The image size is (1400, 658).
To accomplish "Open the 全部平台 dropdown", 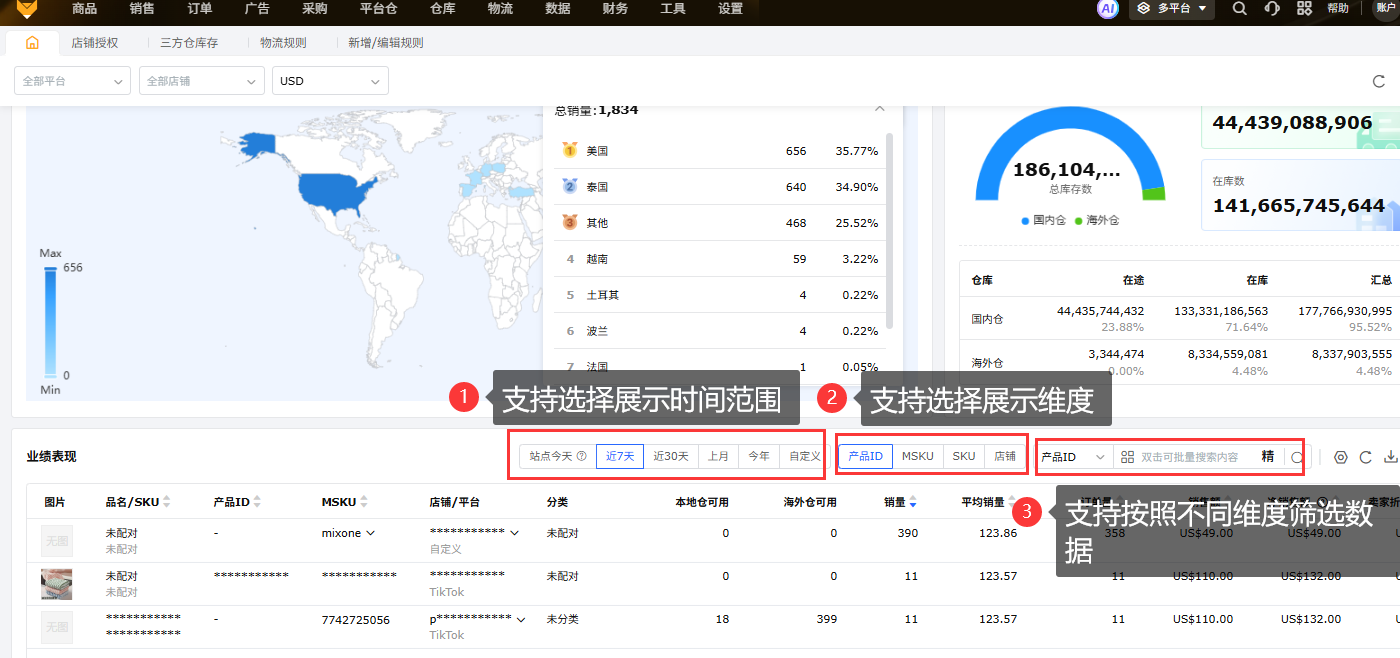I will pyautogui.click(x=72, y=81).
